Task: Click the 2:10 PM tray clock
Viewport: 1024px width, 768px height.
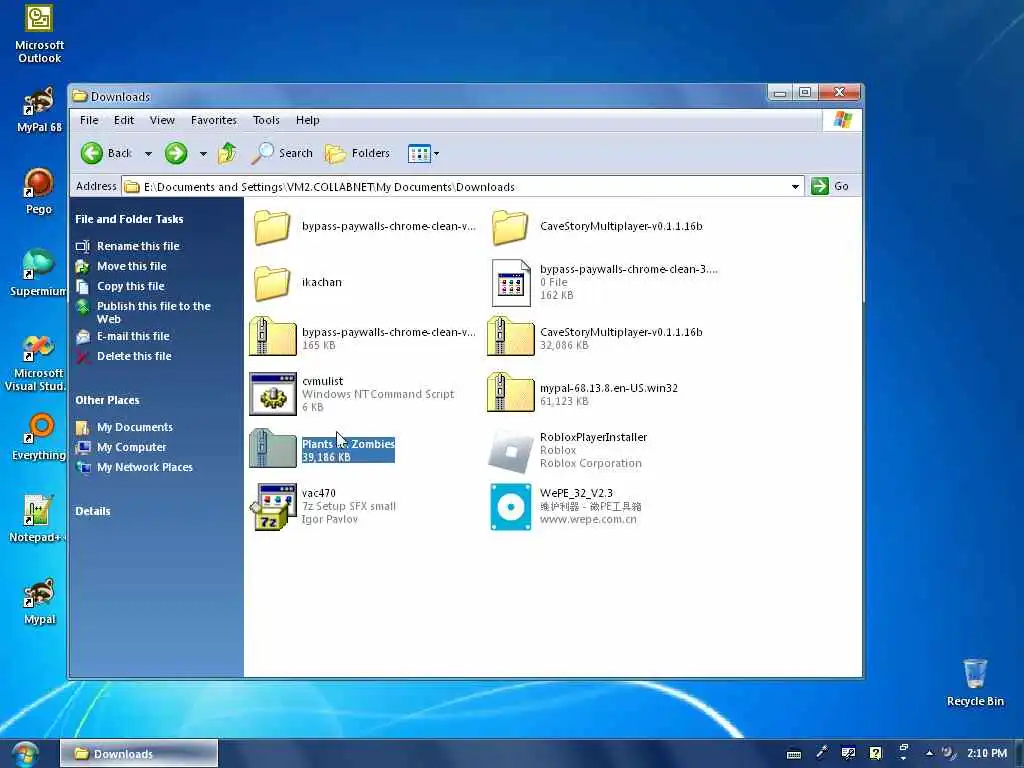Action: 987,753
